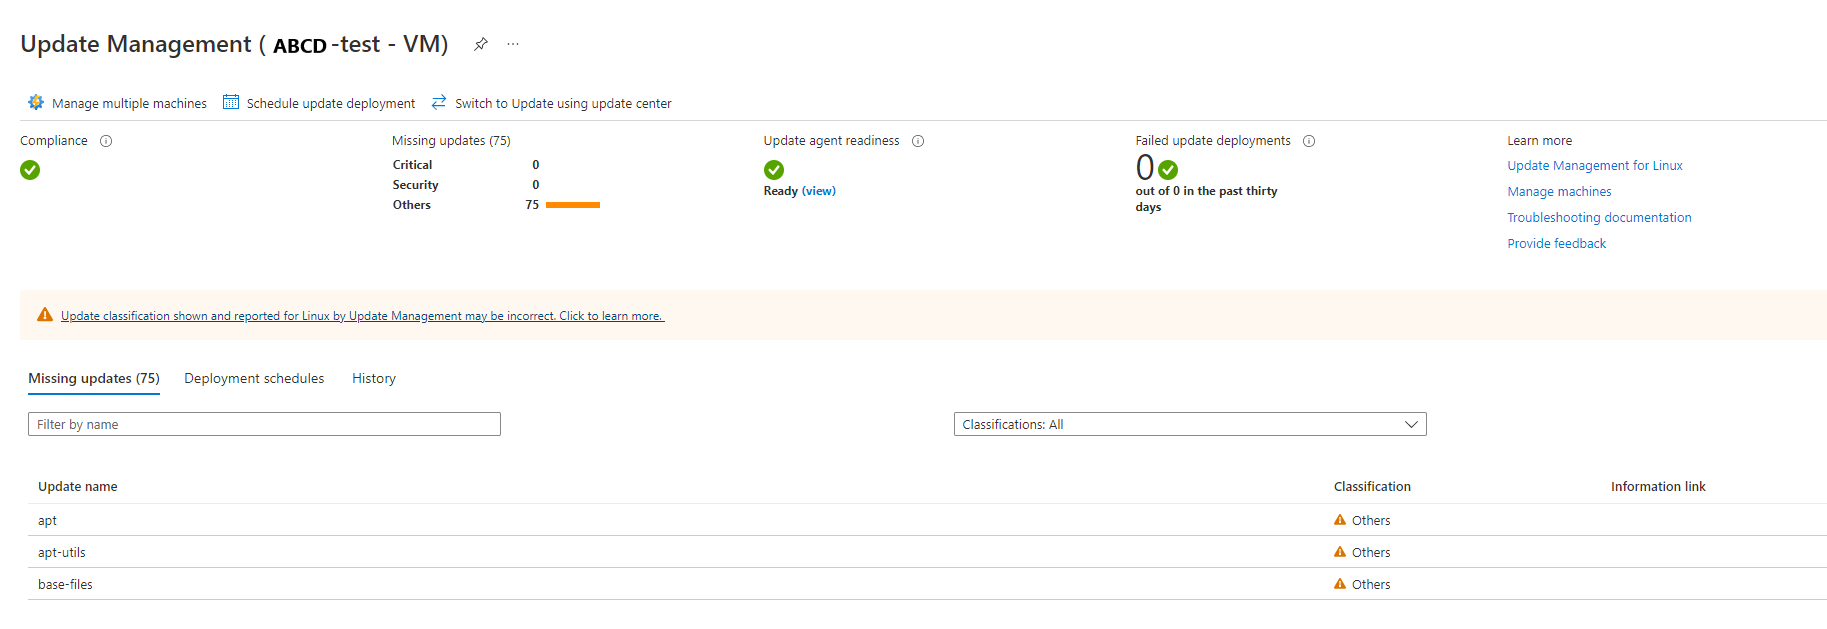Open the Update Management for Linux link
The height and width of the screenshot is (629, 1827).
pyautogui.click(x=1595, y=166)
